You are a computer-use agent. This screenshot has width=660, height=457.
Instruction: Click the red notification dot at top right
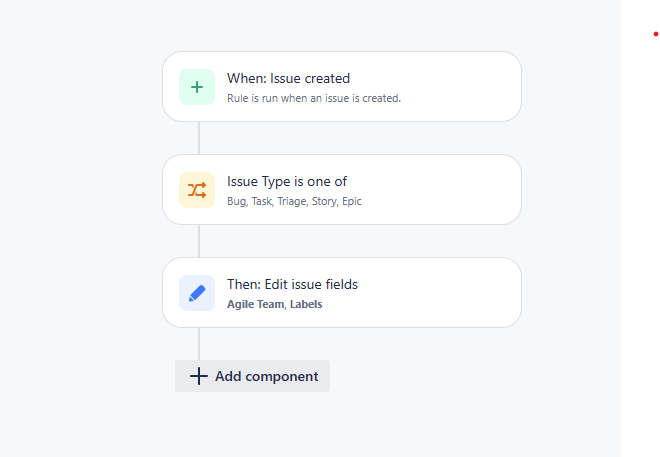click(x=656, y=34)
